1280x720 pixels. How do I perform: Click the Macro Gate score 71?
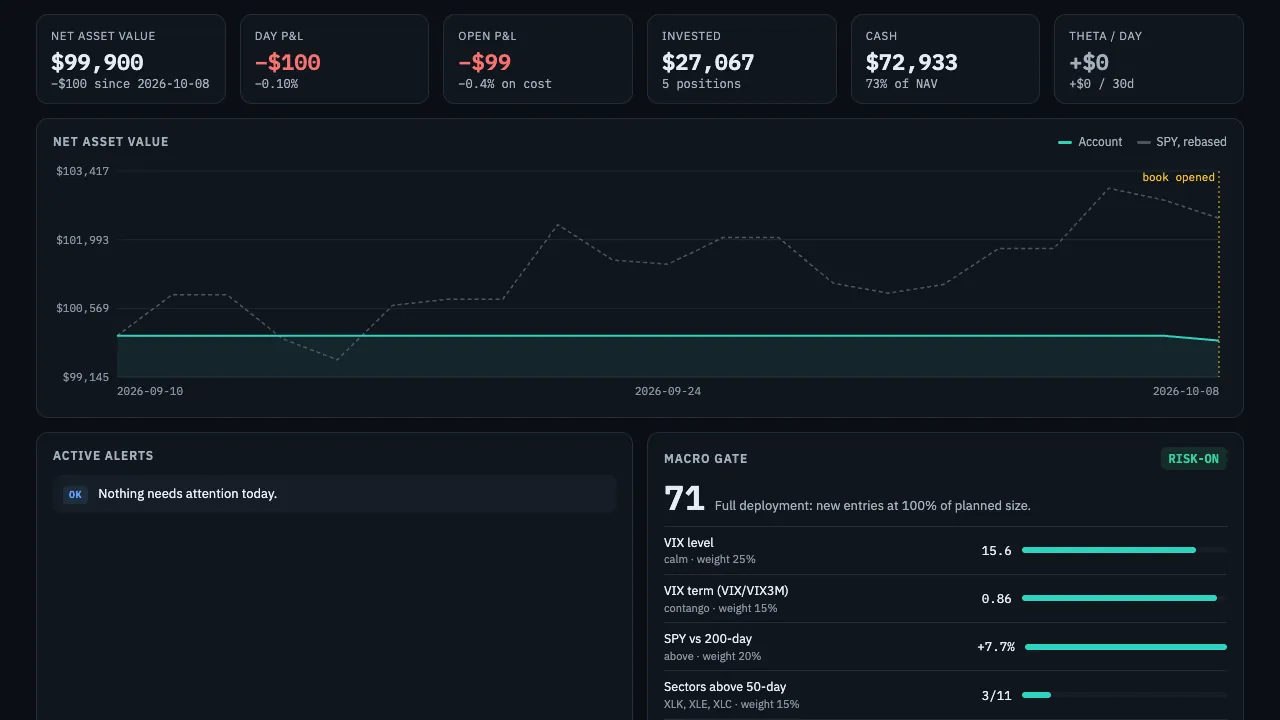[684, 498]
